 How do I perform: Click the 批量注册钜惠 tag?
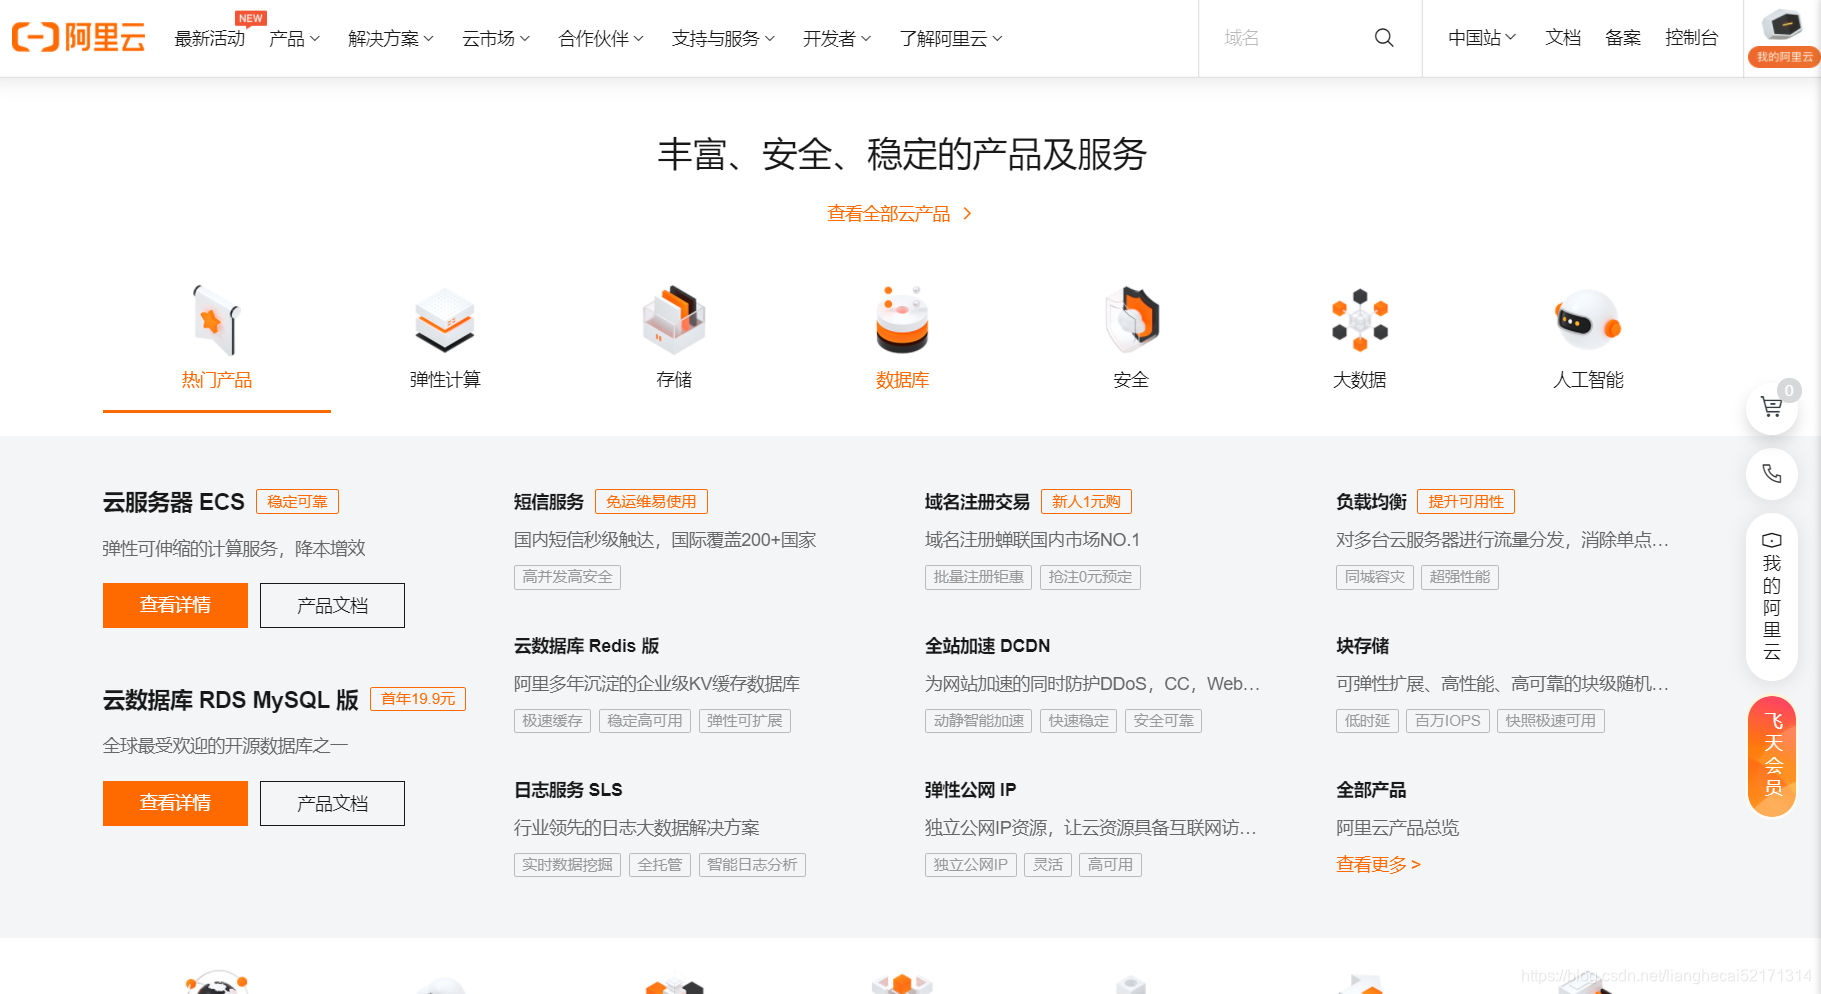point(979,577)
